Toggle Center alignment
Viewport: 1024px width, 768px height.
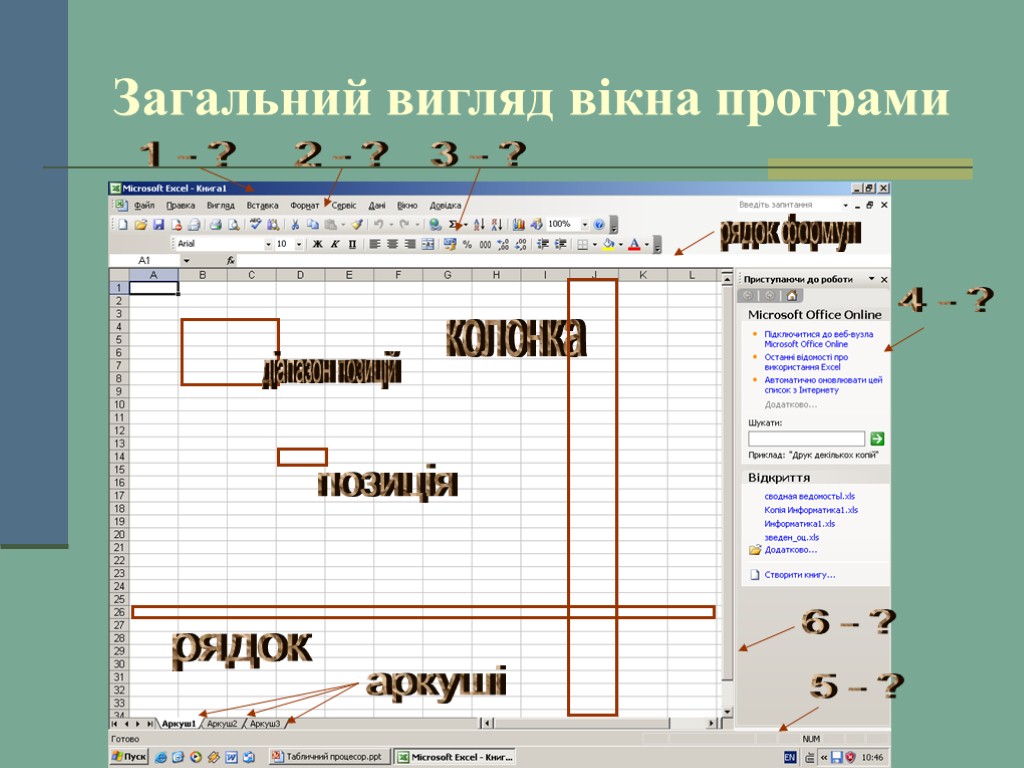click(392, 244)
